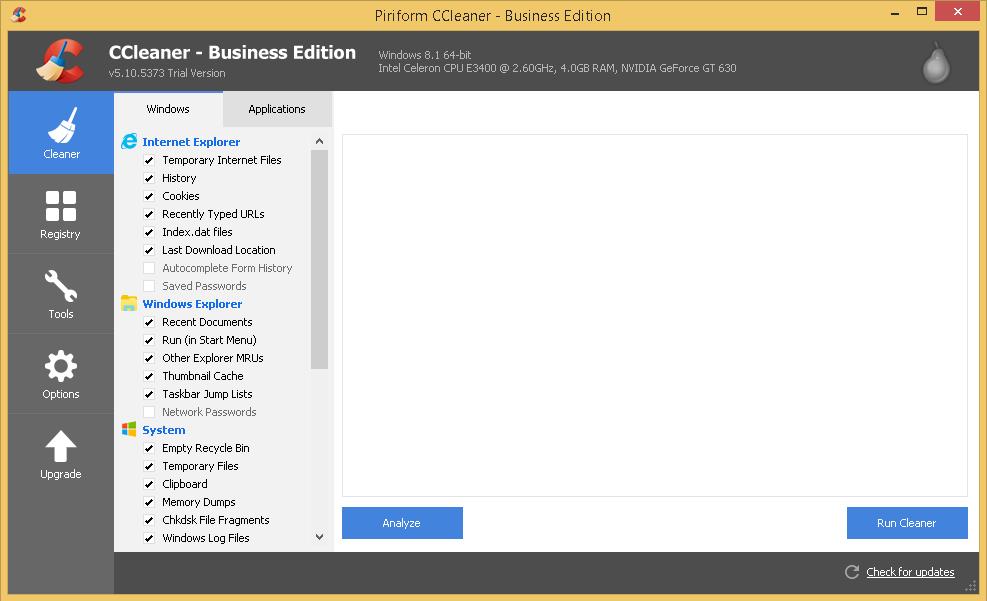This screenshot has height=601, width=987.
Task: Click the list scroll up arrow
Action: (x=319, y=141)
